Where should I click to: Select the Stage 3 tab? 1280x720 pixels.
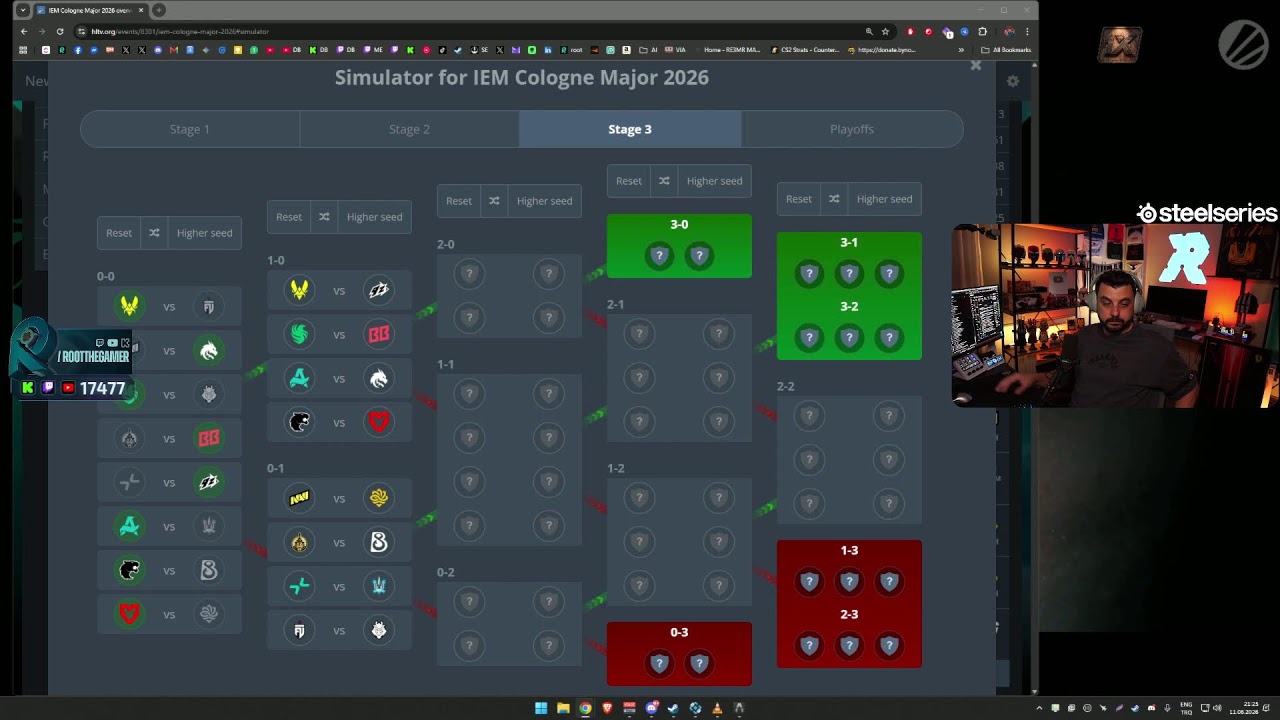(x=630, y=129)
